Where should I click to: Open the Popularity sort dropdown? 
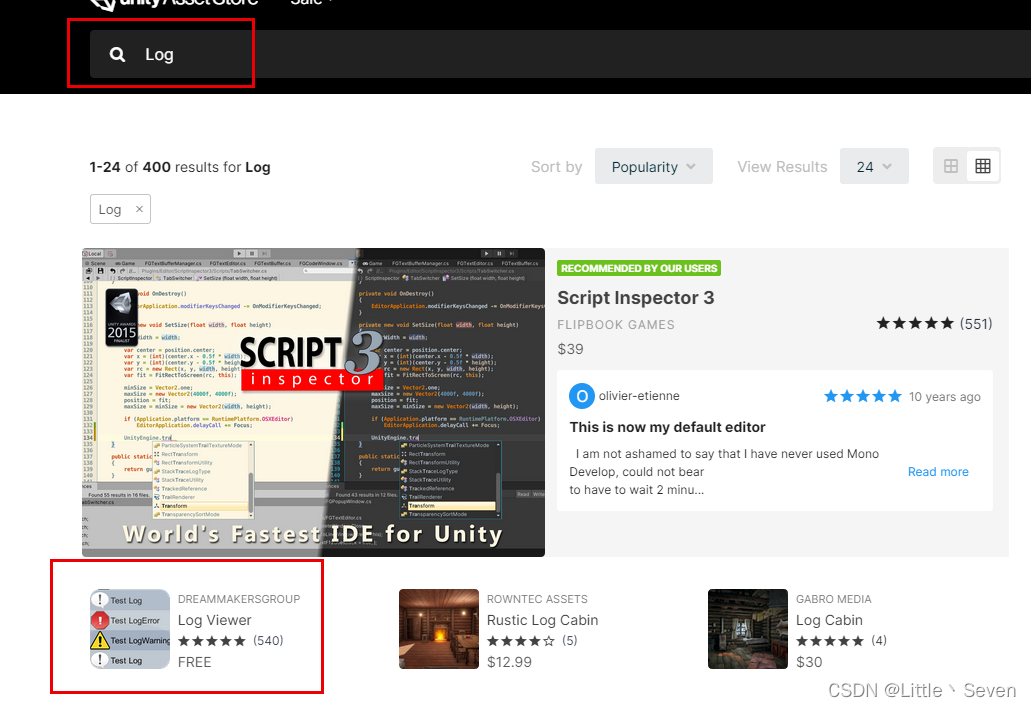[653, 166]
